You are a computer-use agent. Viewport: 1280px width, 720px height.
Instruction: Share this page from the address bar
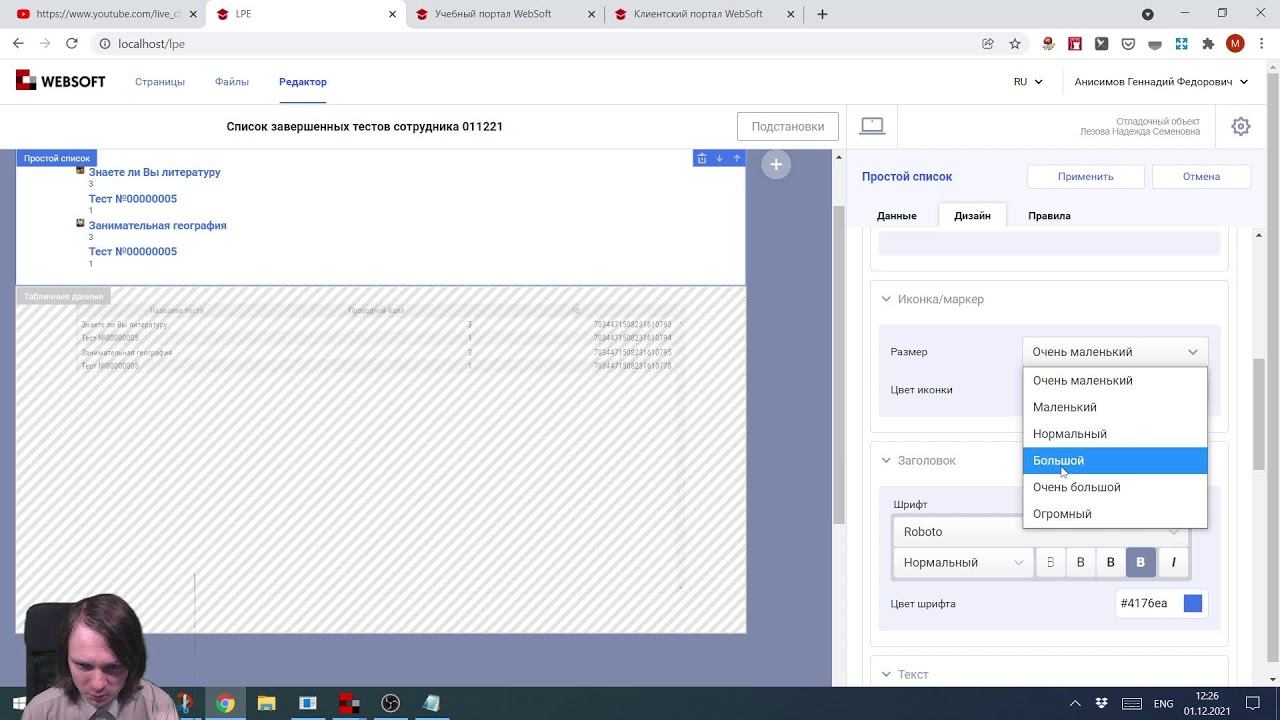[x=988, y=43]
